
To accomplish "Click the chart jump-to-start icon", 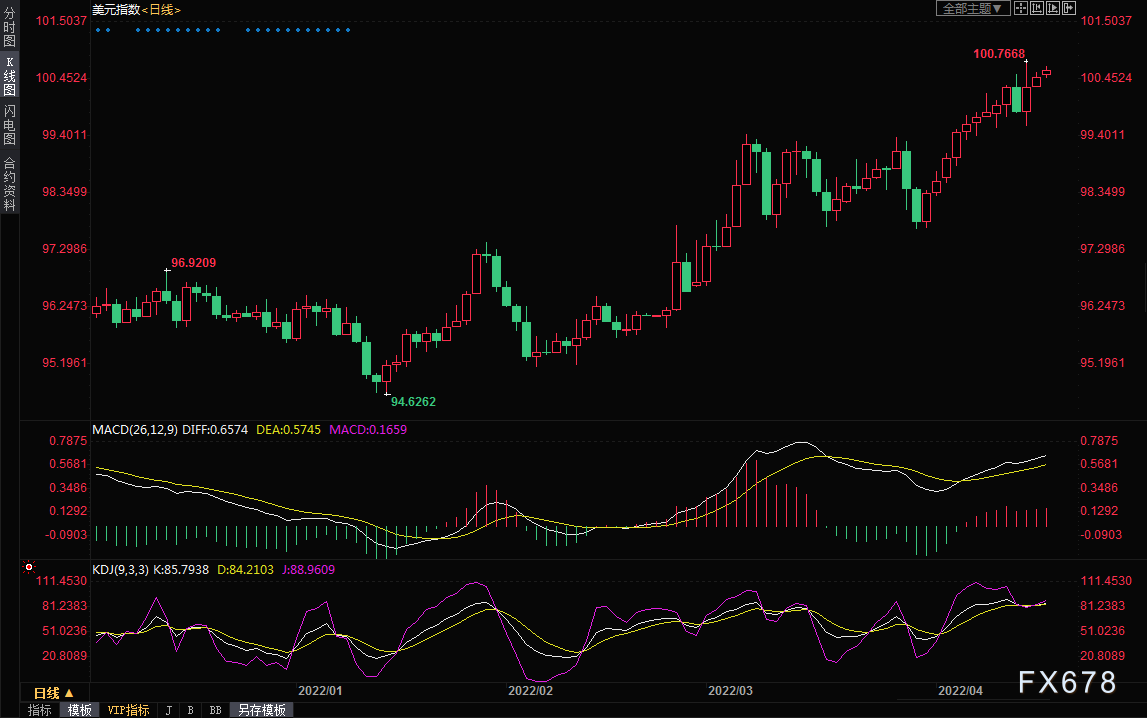I will pos(1037,8).
